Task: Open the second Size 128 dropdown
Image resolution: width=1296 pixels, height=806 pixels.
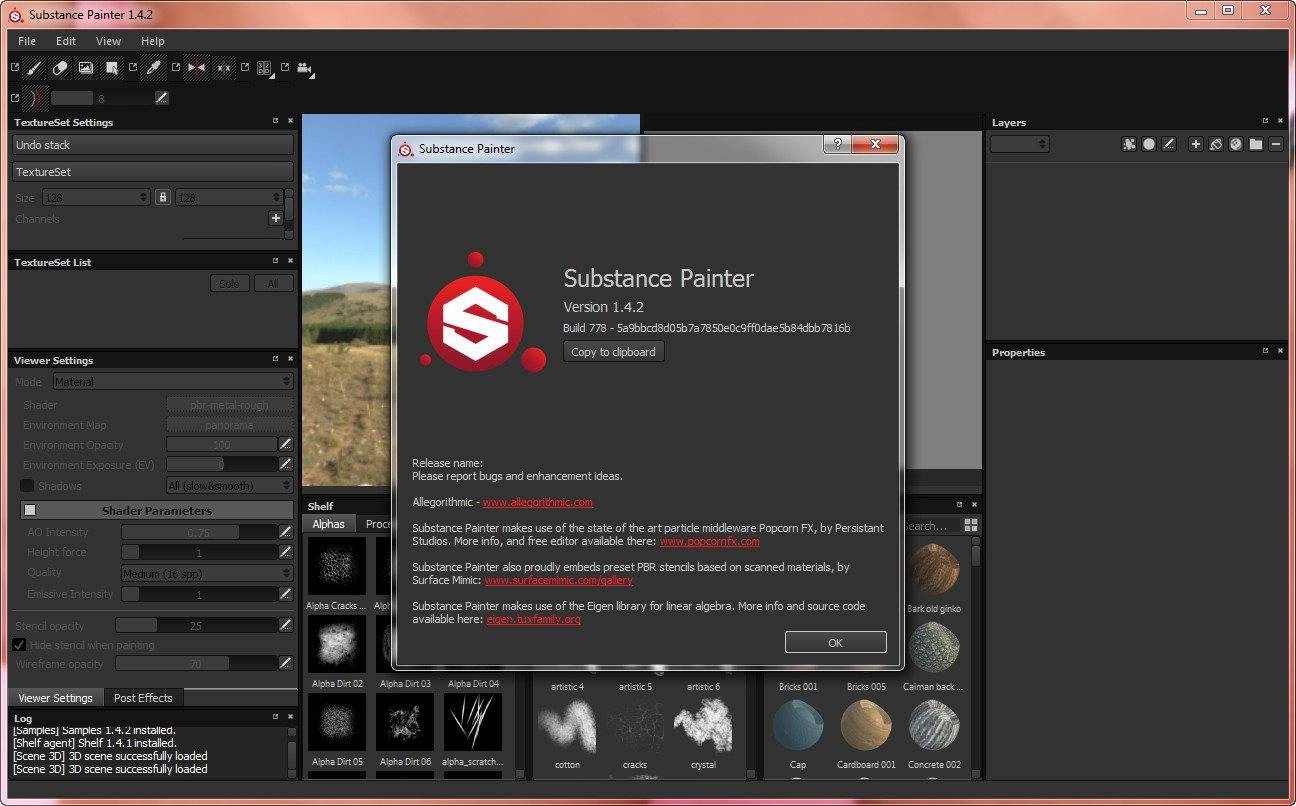Action: coord(229,197)
